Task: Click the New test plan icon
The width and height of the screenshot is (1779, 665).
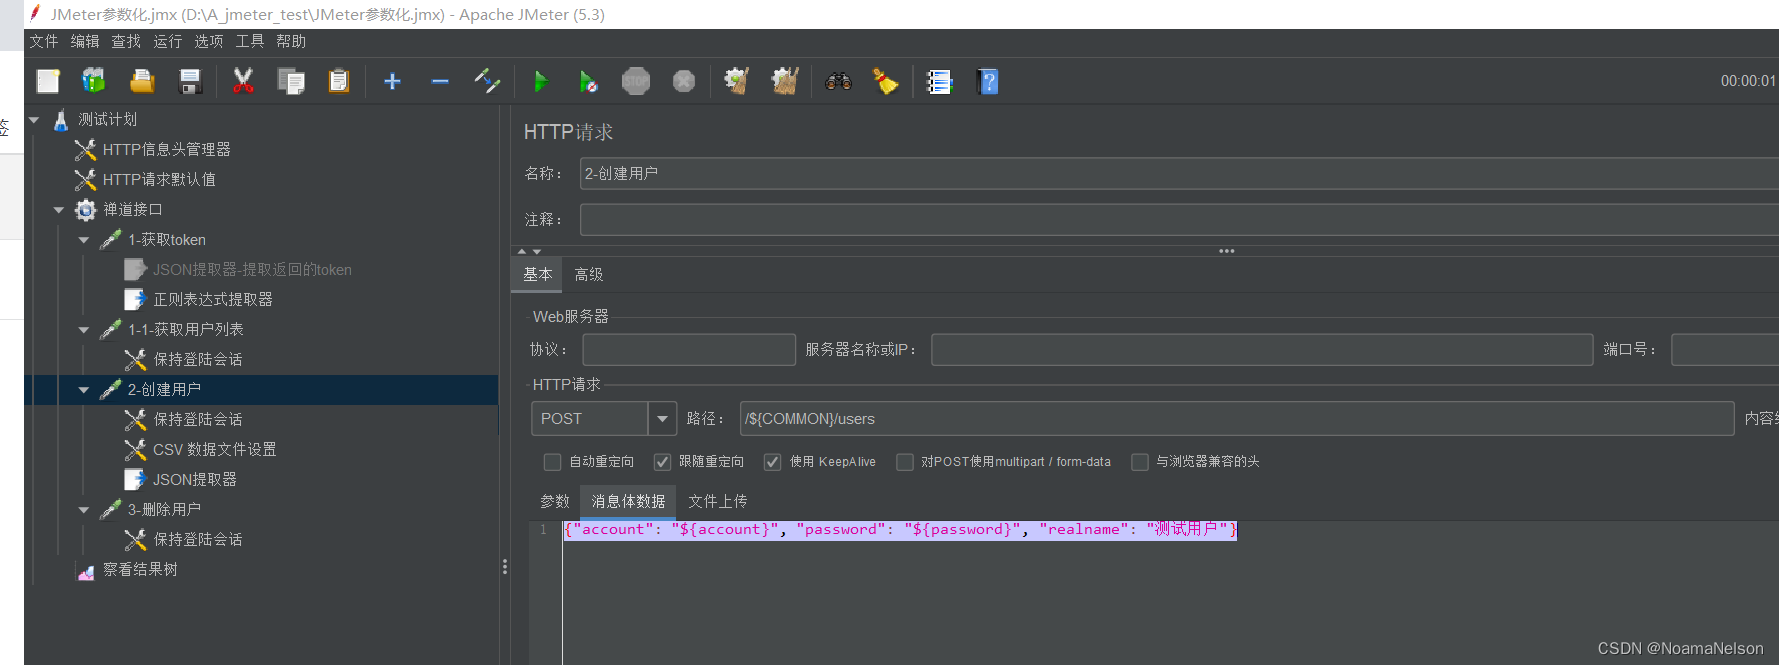Action: 48,81
